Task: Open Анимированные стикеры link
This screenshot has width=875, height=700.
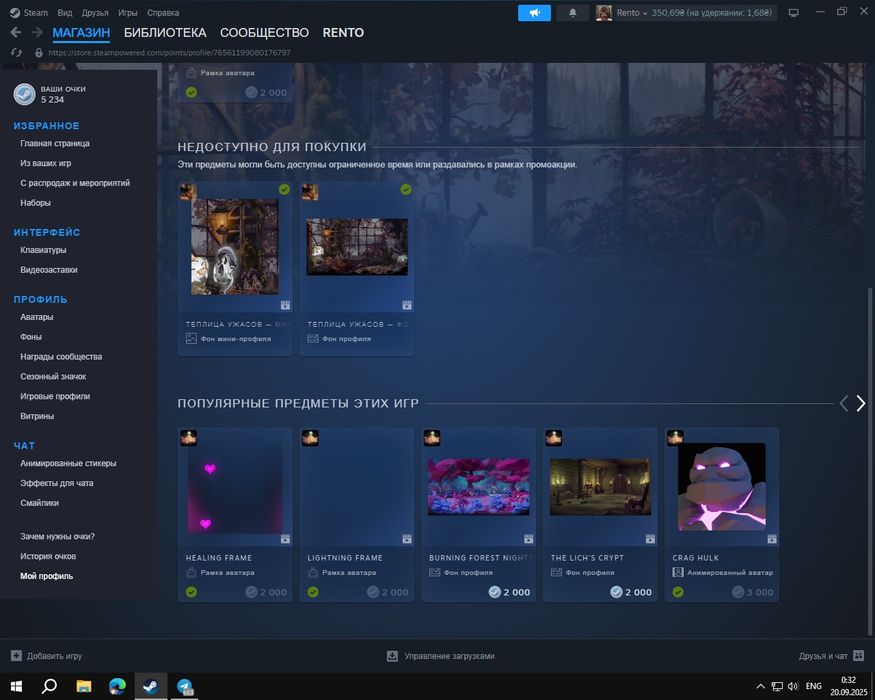Action: (x=68, y=463)
